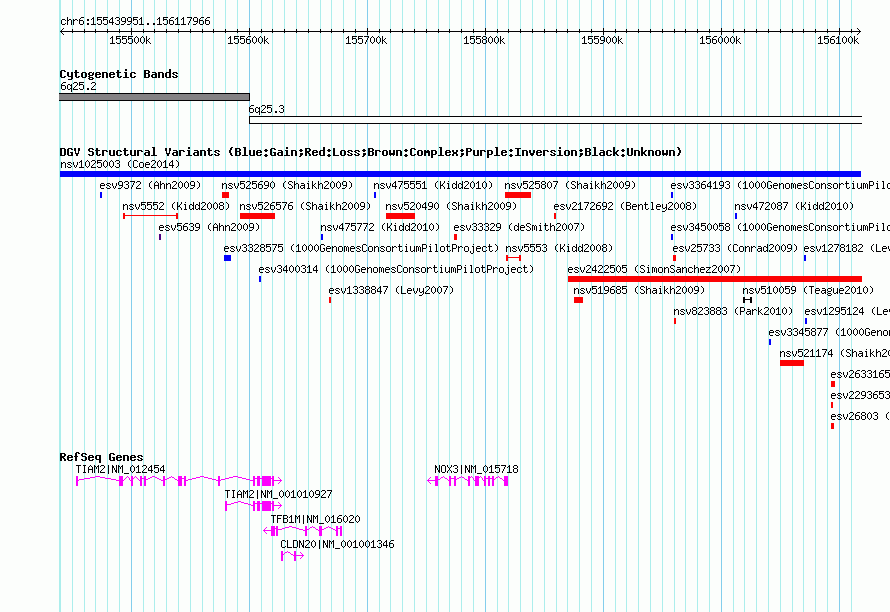Click the NOX3|NM_015718 gene label
Screen dimensions: 890x612
(x=476, y=469)
